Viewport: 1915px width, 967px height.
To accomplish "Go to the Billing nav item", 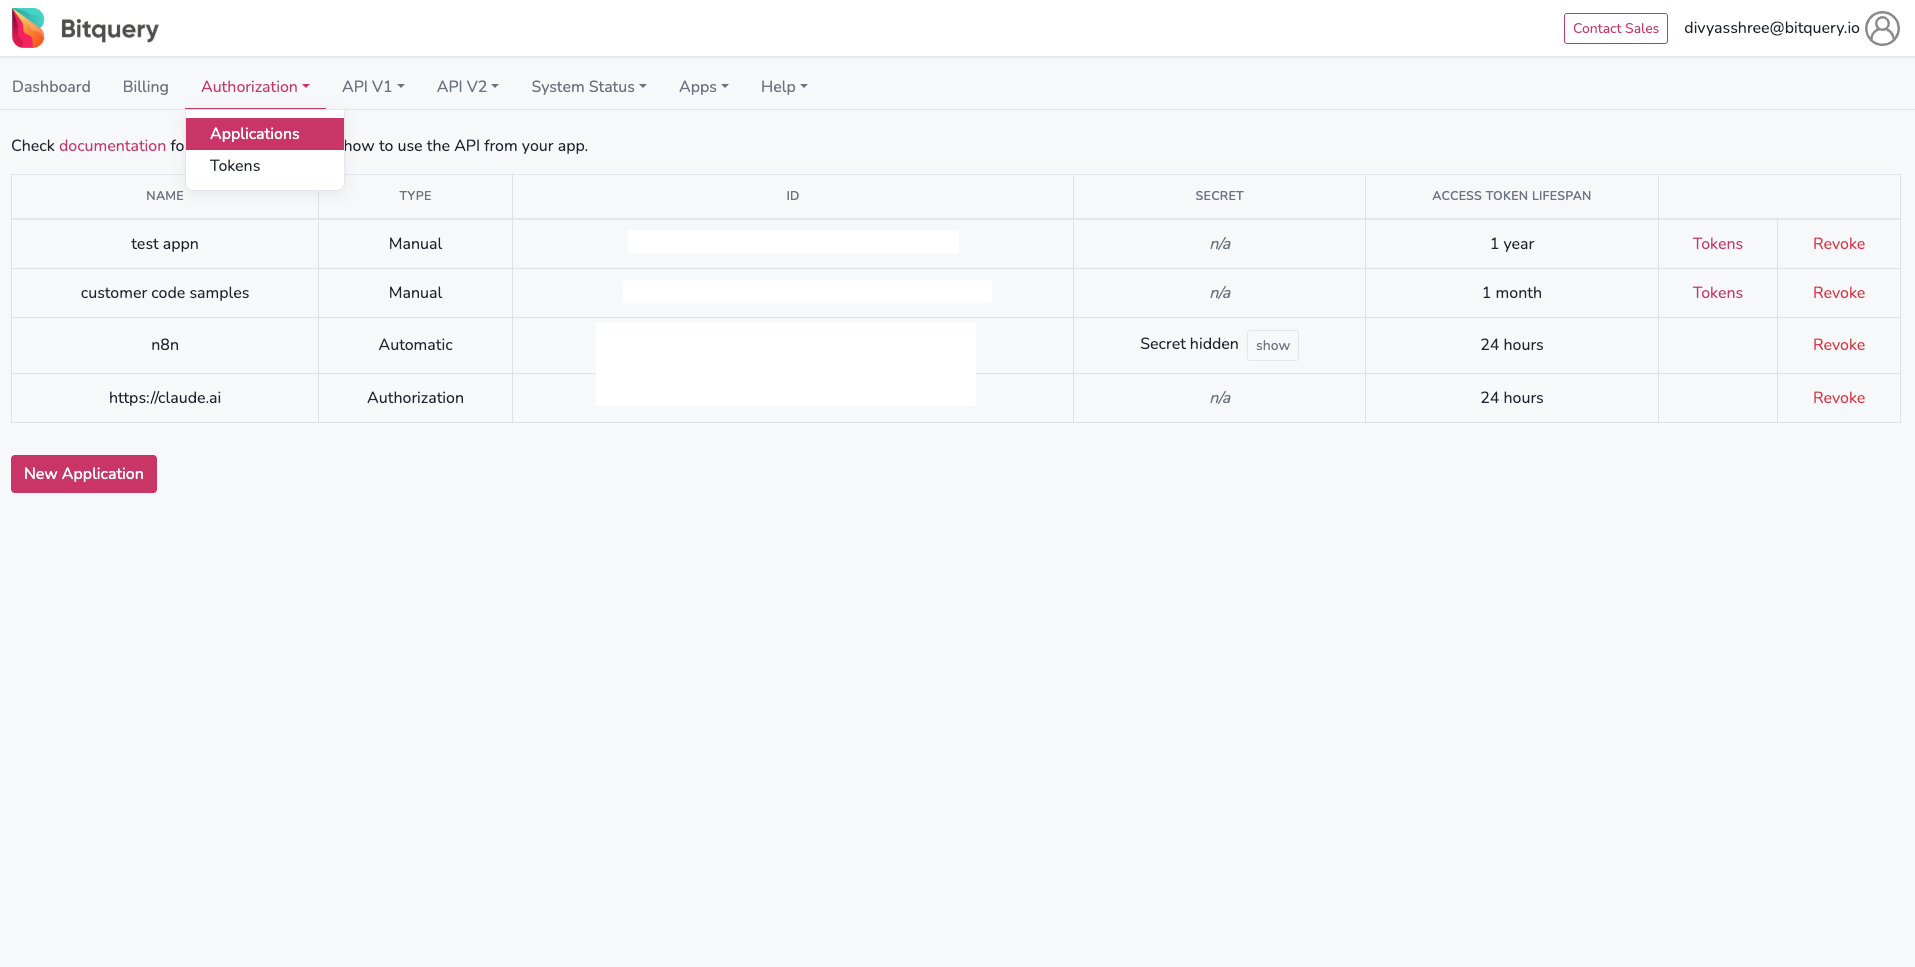I will (x=145, y=87).
